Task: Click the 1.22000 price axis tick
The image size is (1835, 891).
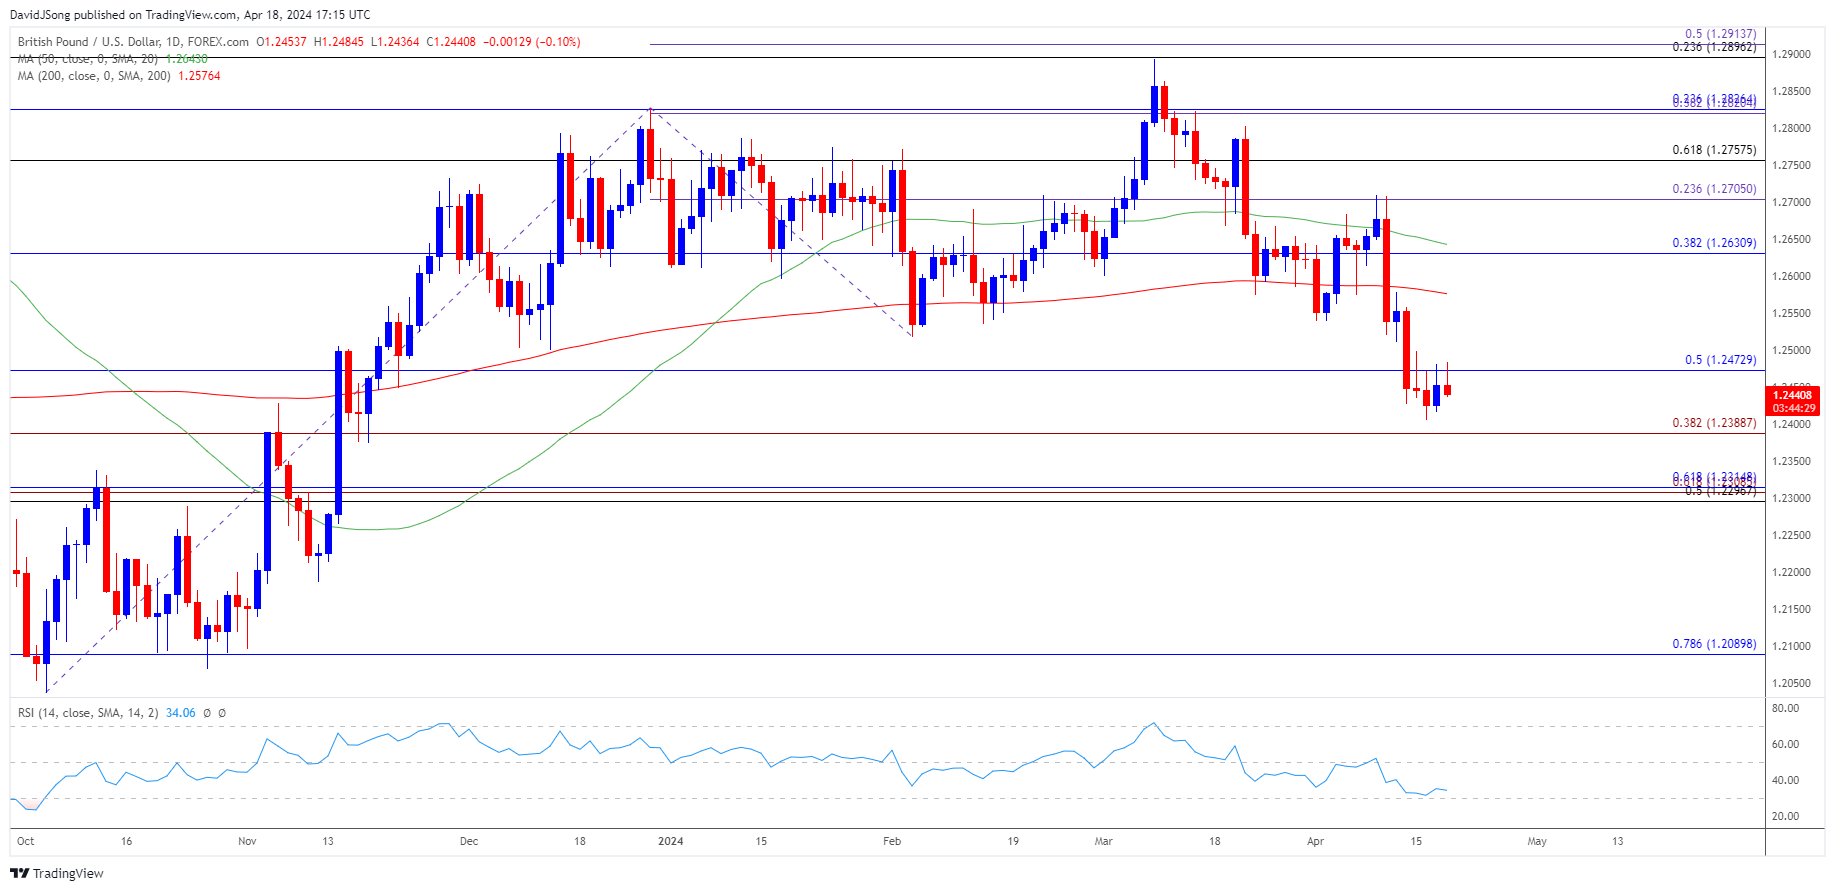Action: click(1792, 572)
